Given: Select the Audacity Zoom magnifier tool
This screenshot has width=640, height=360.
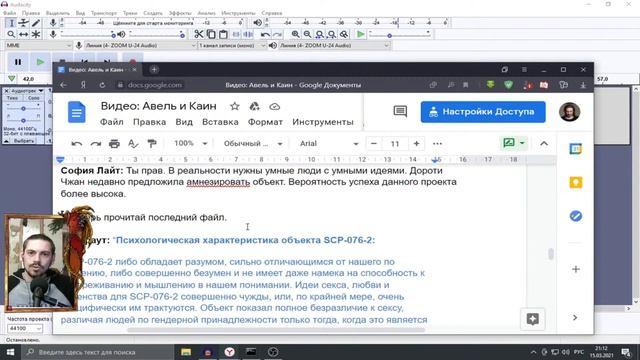Looking at the screenshot, I should pyautogui.click(x=11, y=35).
